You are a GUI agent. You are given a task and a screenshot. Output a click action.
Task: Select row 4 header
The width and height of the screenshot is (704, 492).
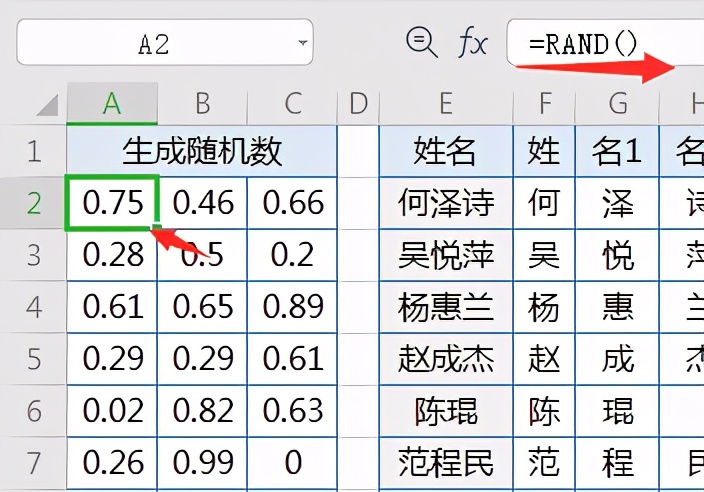[x=33, y=307]
